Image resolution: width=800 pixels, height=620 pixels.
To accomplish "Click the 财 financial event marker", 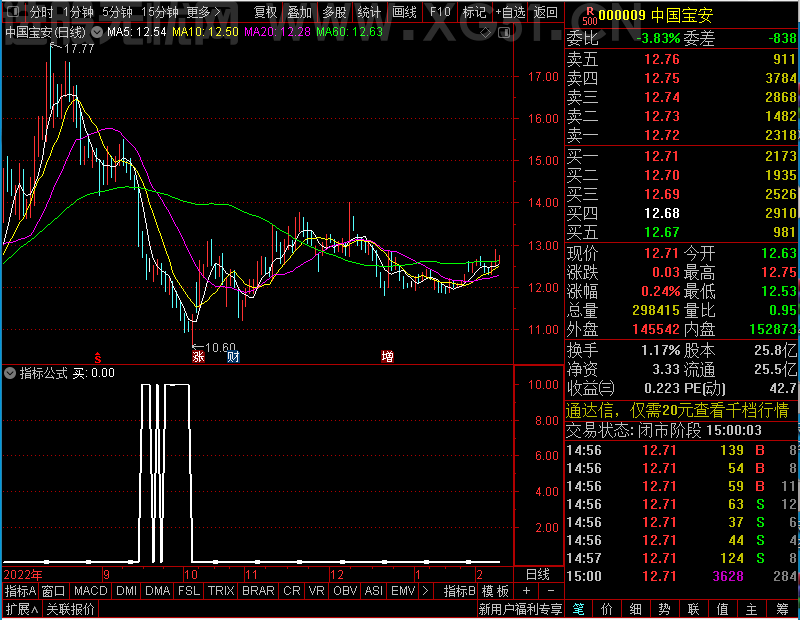I will (x=233, y=357).
